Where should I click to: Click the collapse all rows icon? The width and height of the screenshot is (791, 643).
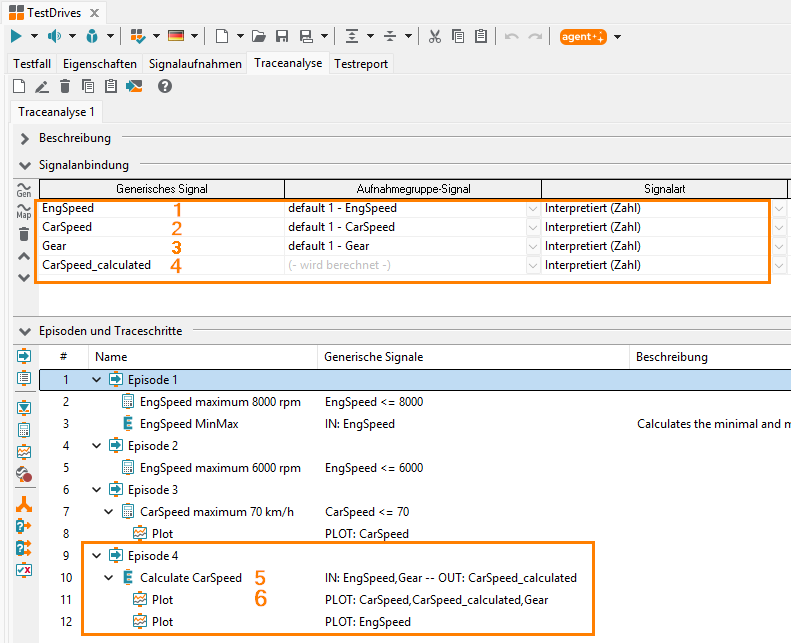(x=389, y=36)
